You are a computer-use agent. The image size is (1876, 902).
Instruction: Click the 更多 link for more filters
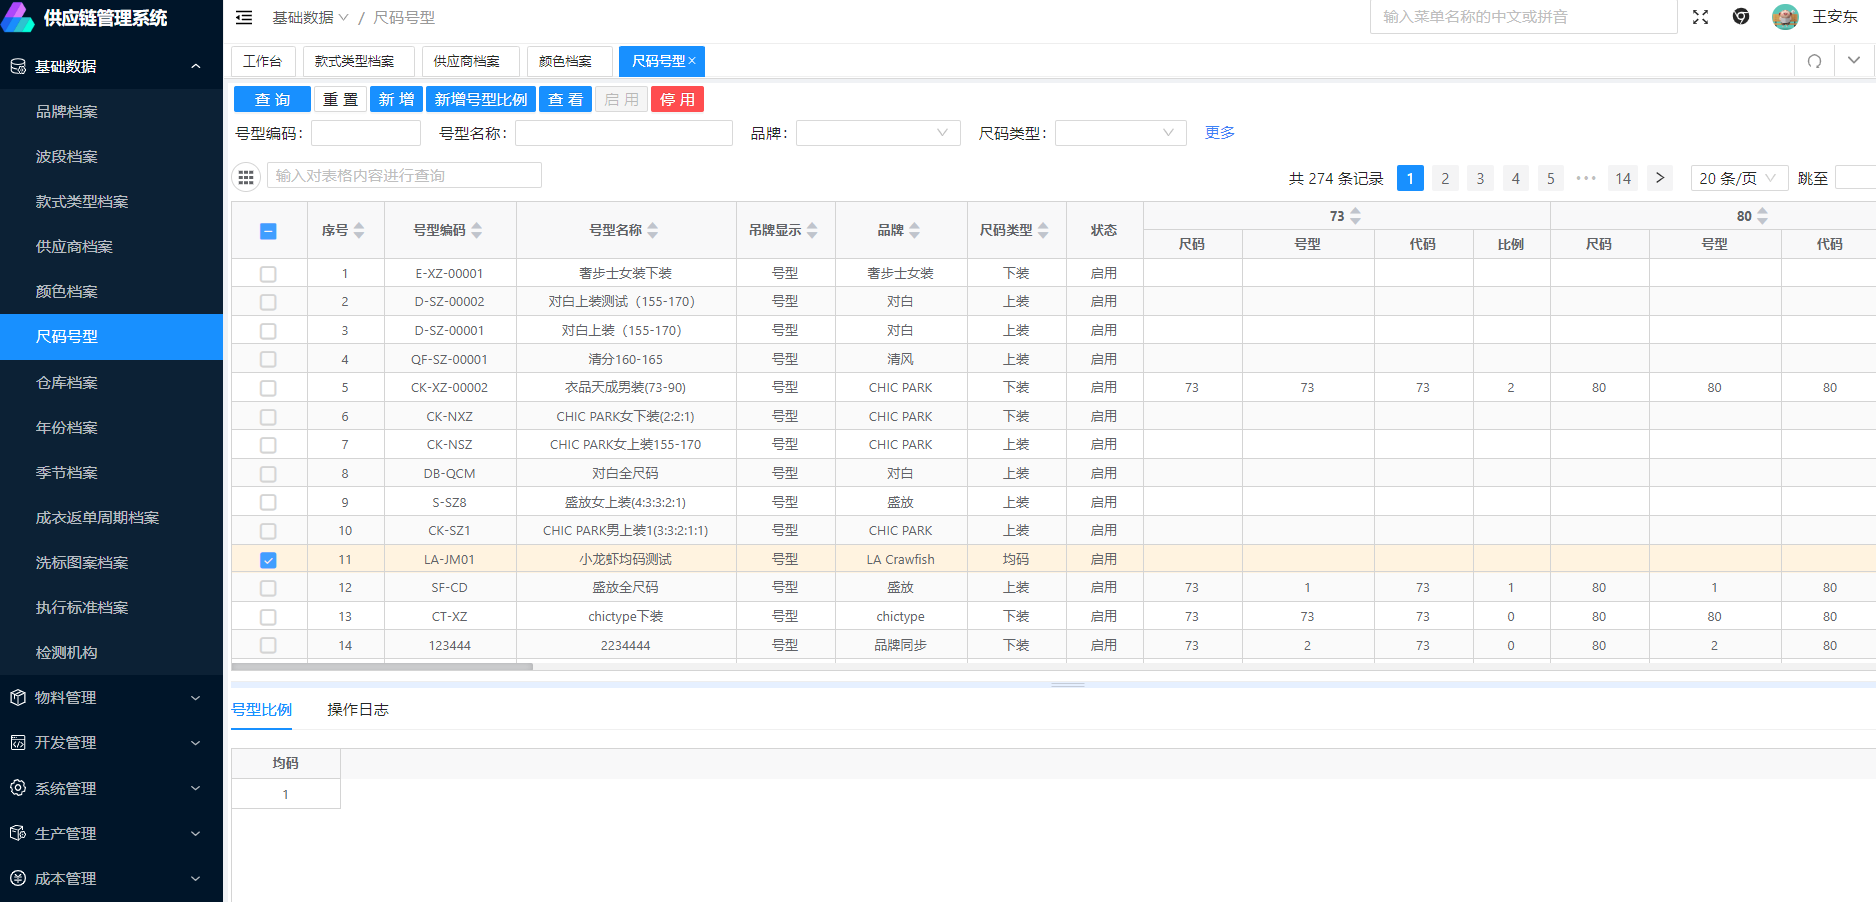[x=1219, y=133]
